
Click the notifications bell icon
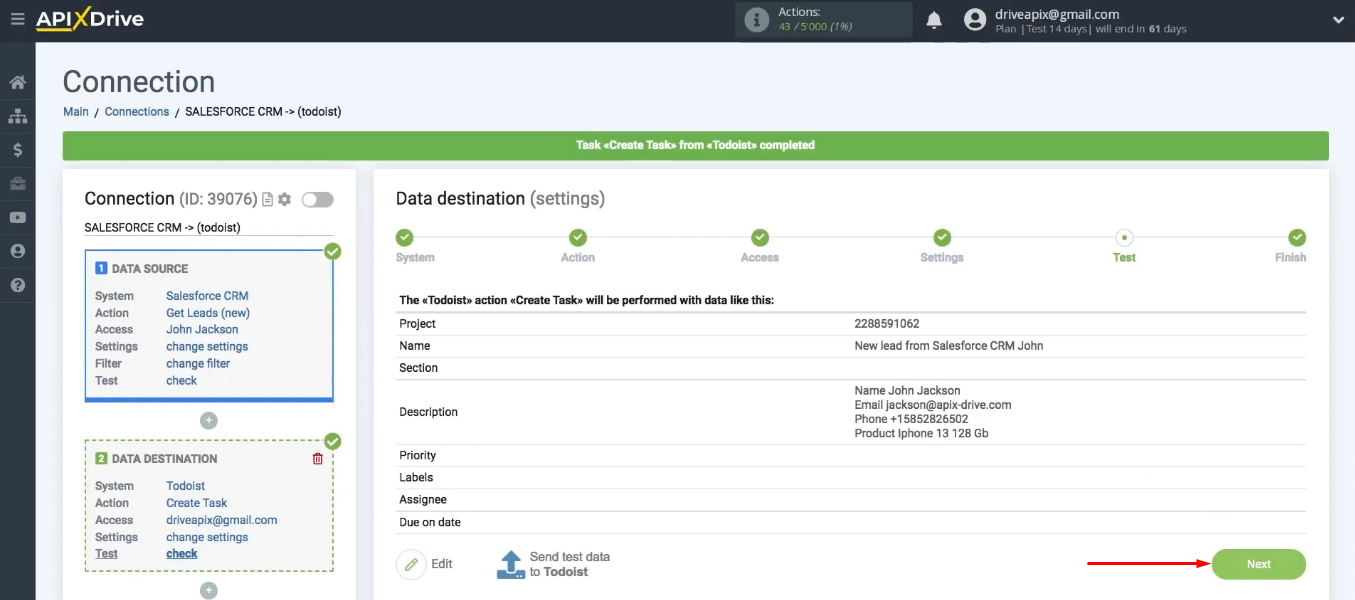click(x=934, y=19)
